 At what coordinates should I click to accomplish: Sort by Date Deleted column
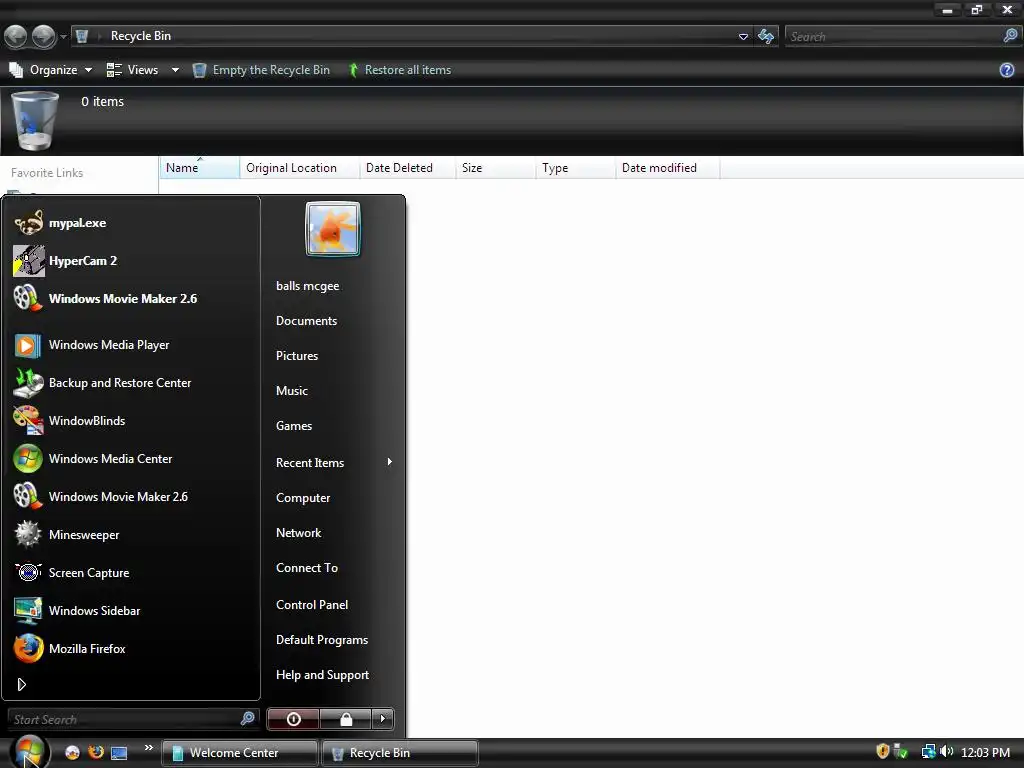pyautogui.click(x=408, y=168)
